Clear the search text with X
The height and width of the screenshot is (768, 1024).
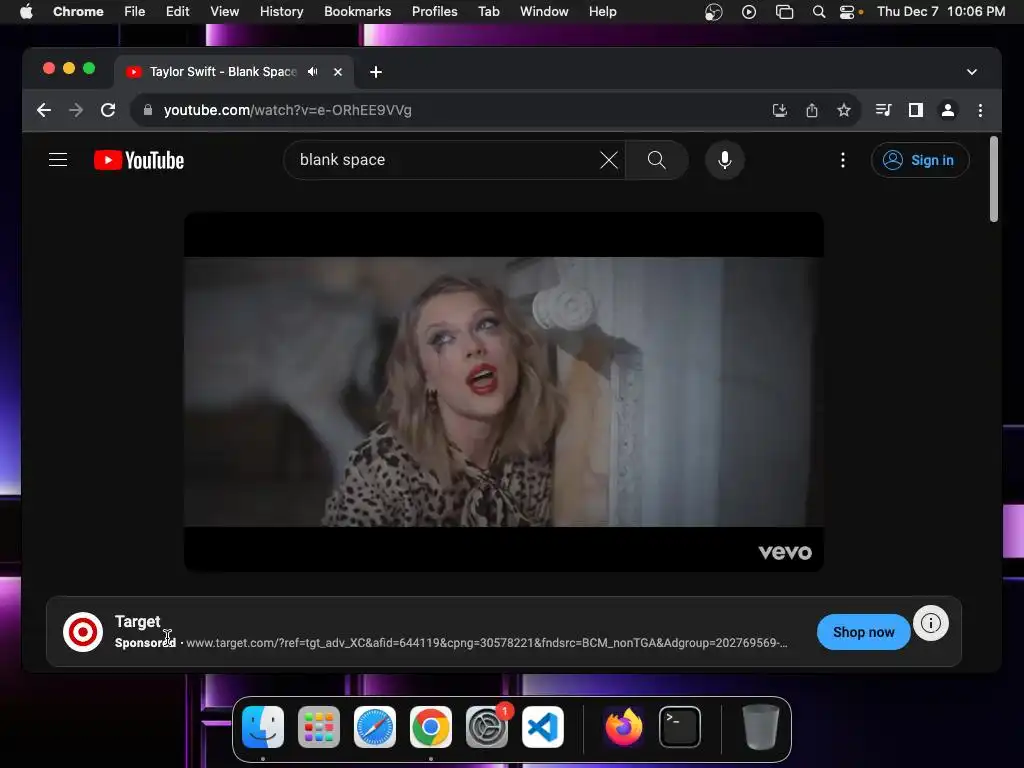pos(609,160)
